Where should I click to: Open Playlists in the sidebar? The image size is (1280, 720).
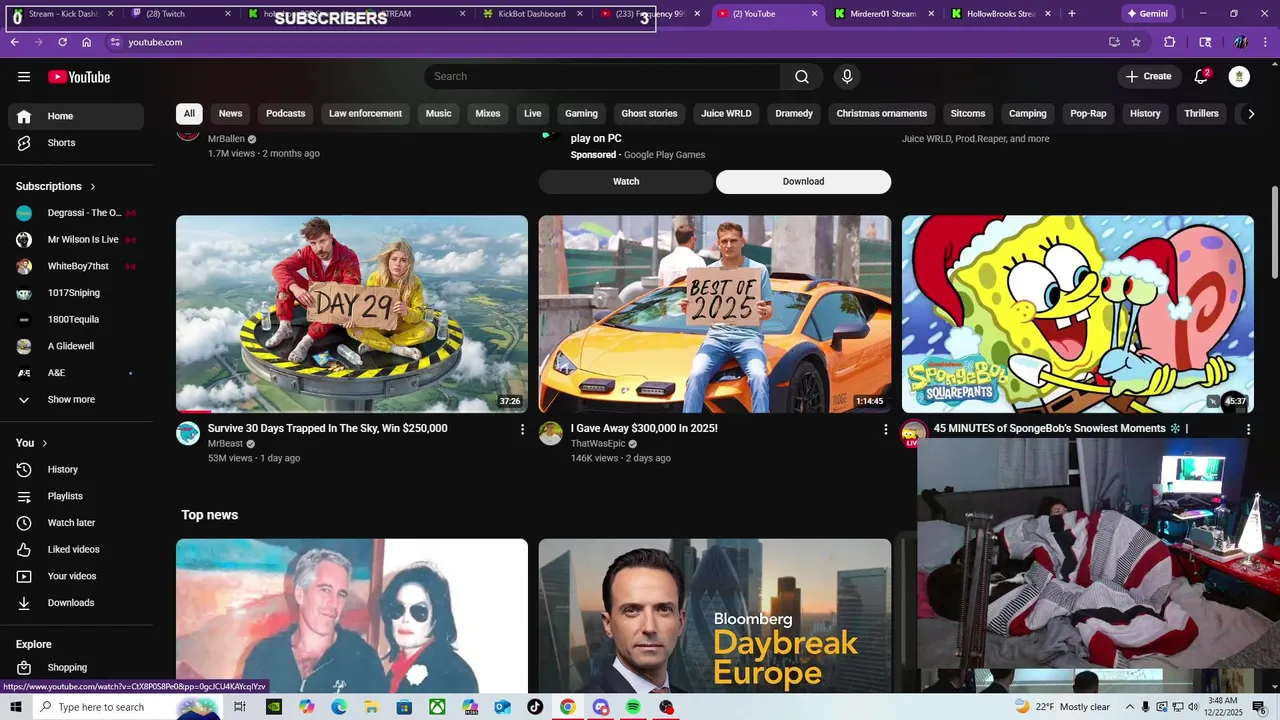pyautogui.click(x=76, y=496)
